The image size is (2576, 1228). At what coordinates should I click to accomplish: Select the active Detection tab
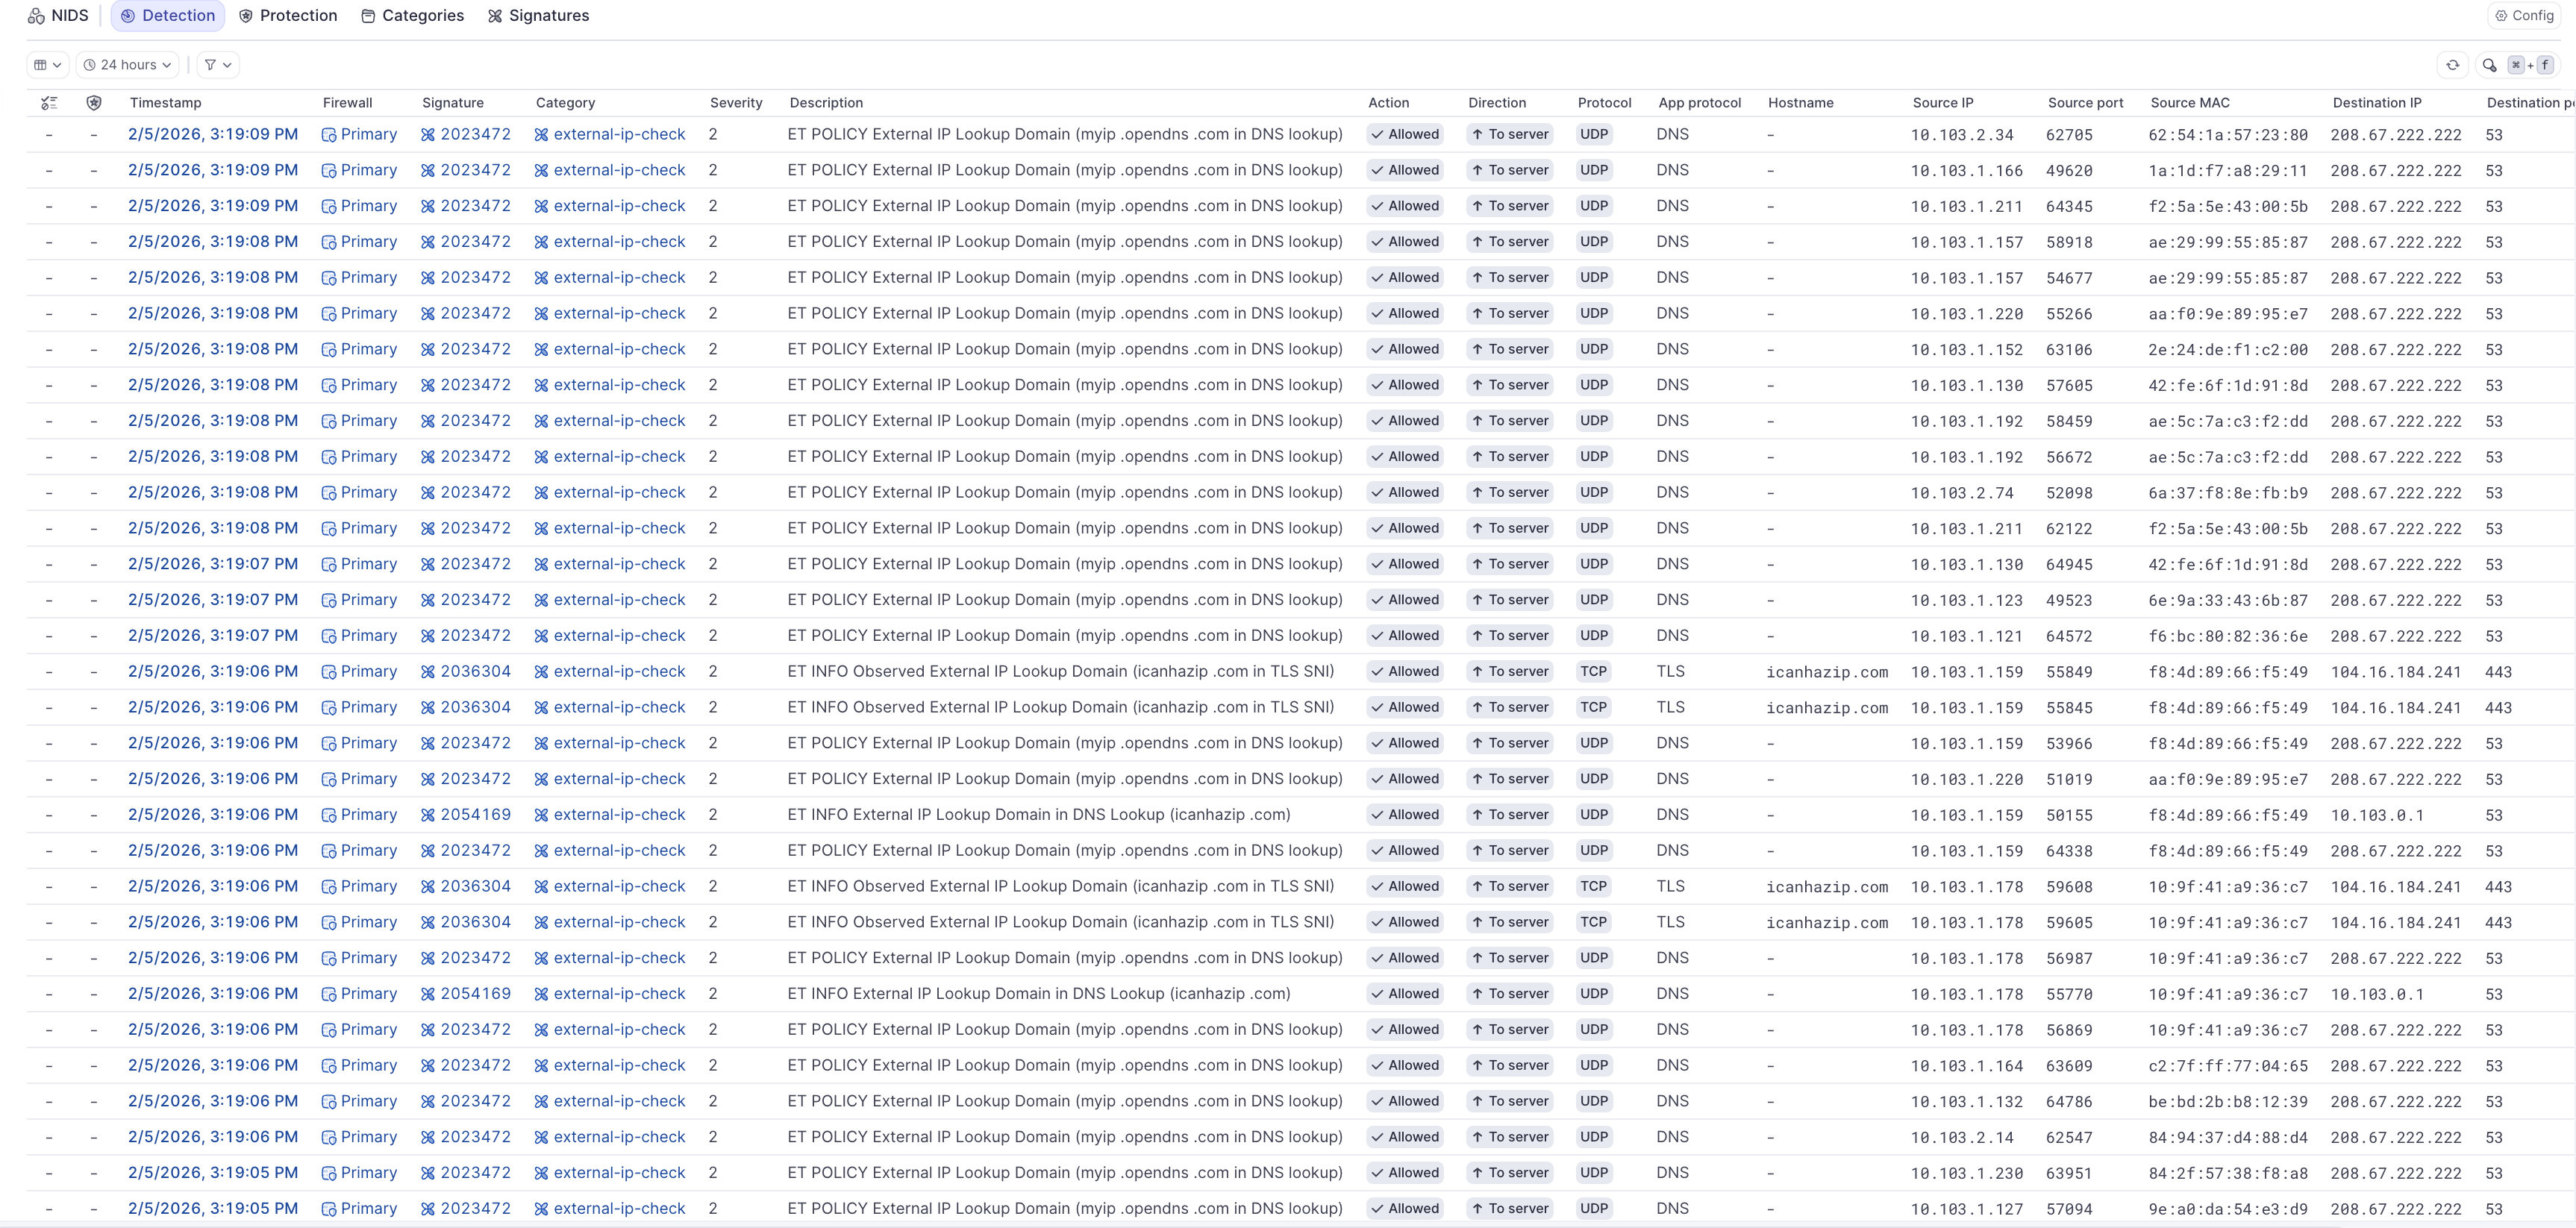pos(168,16)
